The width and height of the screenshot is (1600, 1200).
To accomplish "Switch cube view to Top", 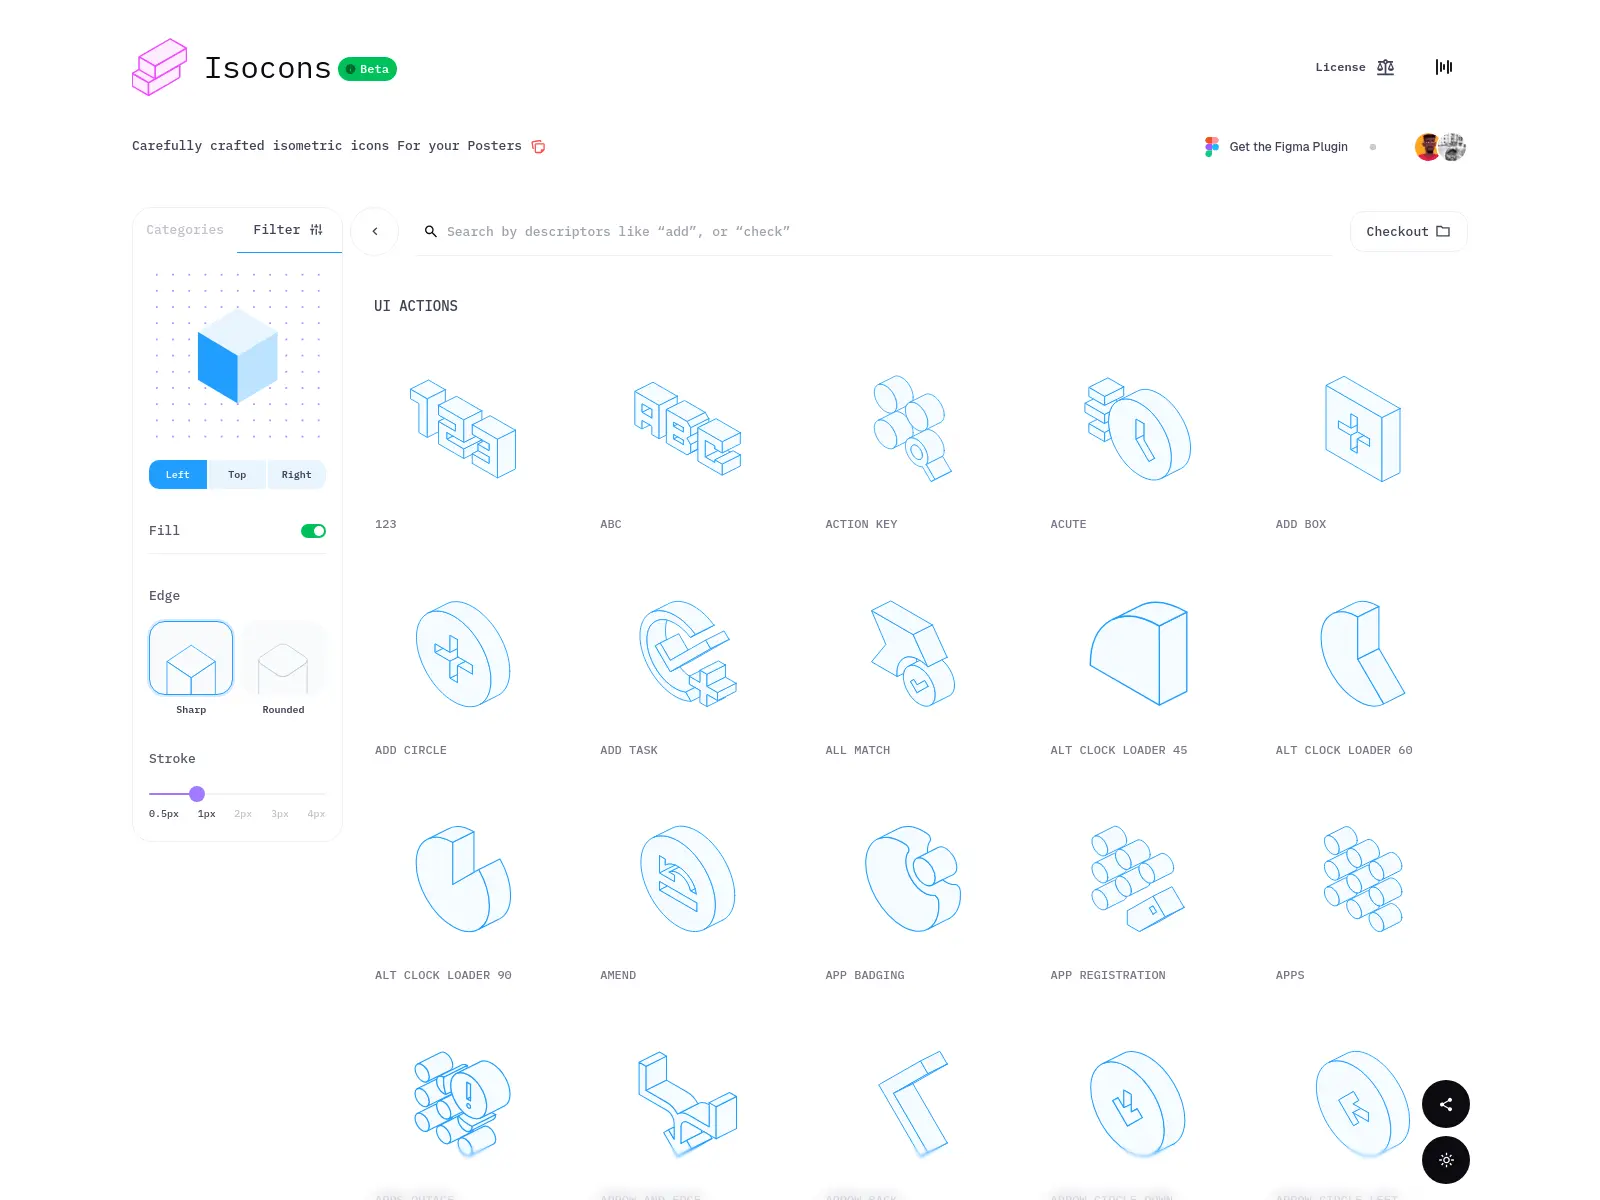I will (237, 475).
